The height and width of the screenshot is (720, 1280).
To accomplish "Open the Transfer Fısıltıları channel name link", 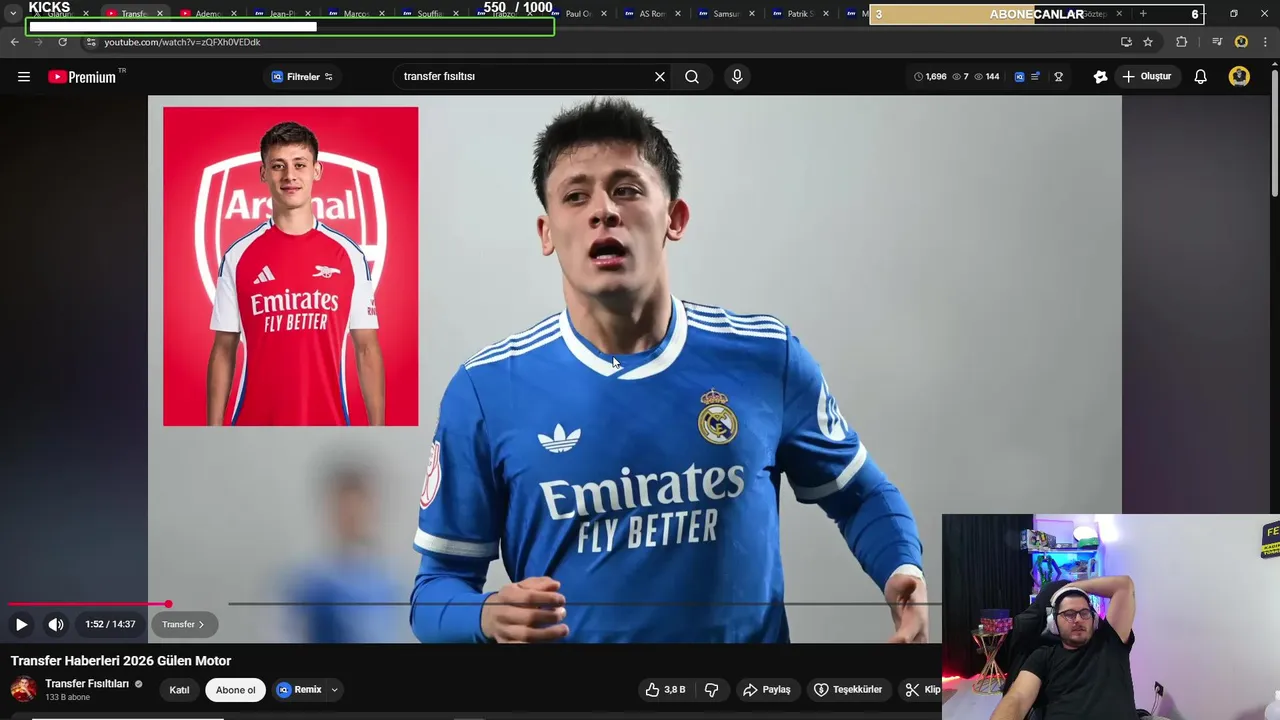I will coord(87,684).
